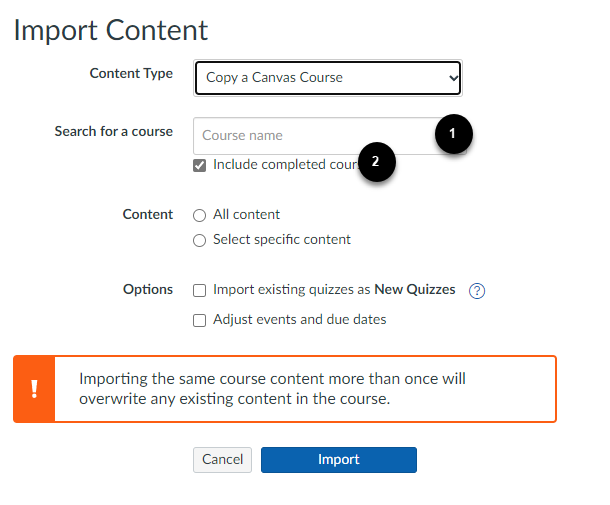The height and width of the screenshot is (505, 610).
Task: Click the orange exclamation warning icon
Action: [x=35, y=389]
